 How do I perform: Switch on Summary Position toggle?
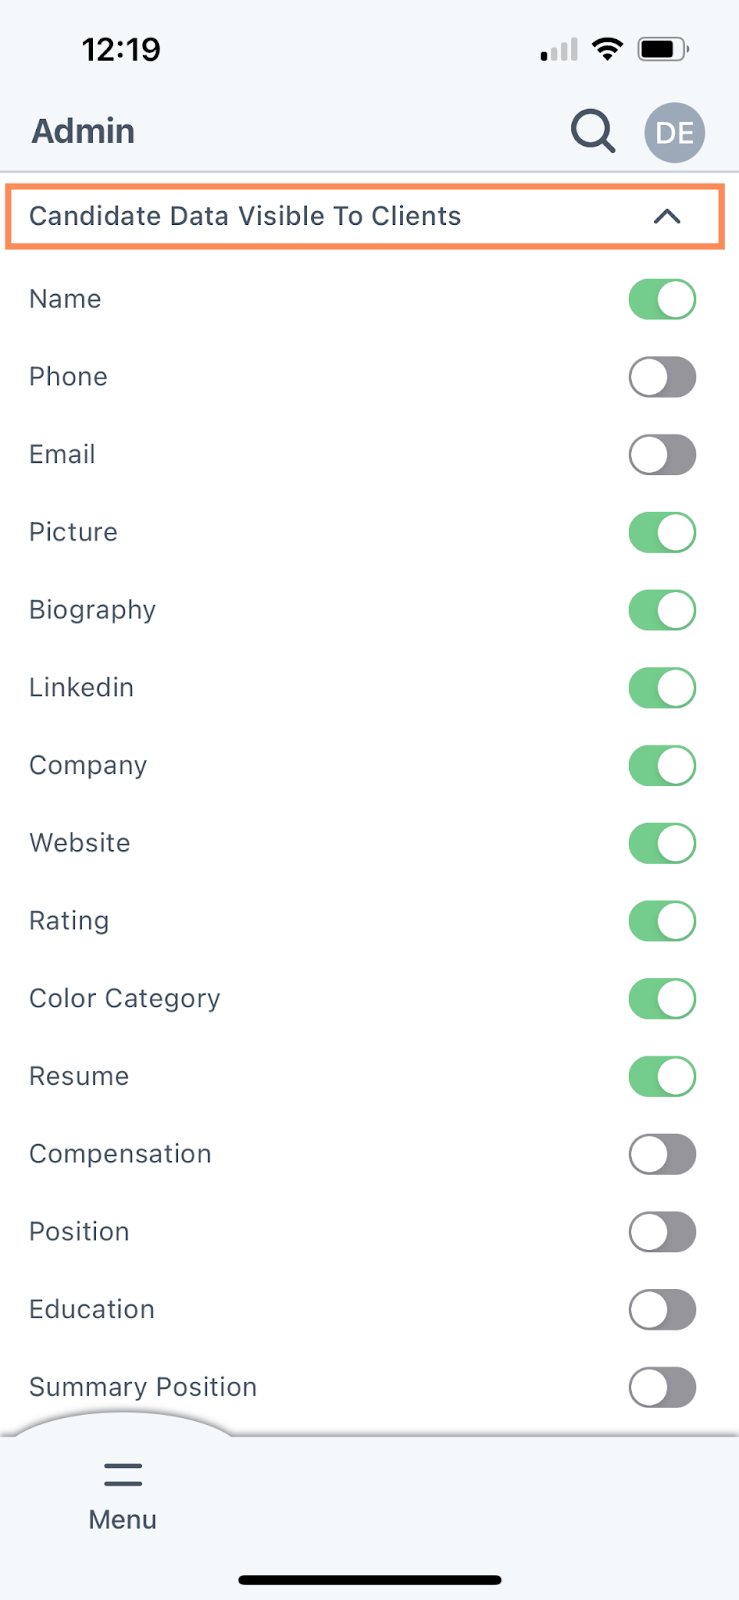pos(662,1387)
